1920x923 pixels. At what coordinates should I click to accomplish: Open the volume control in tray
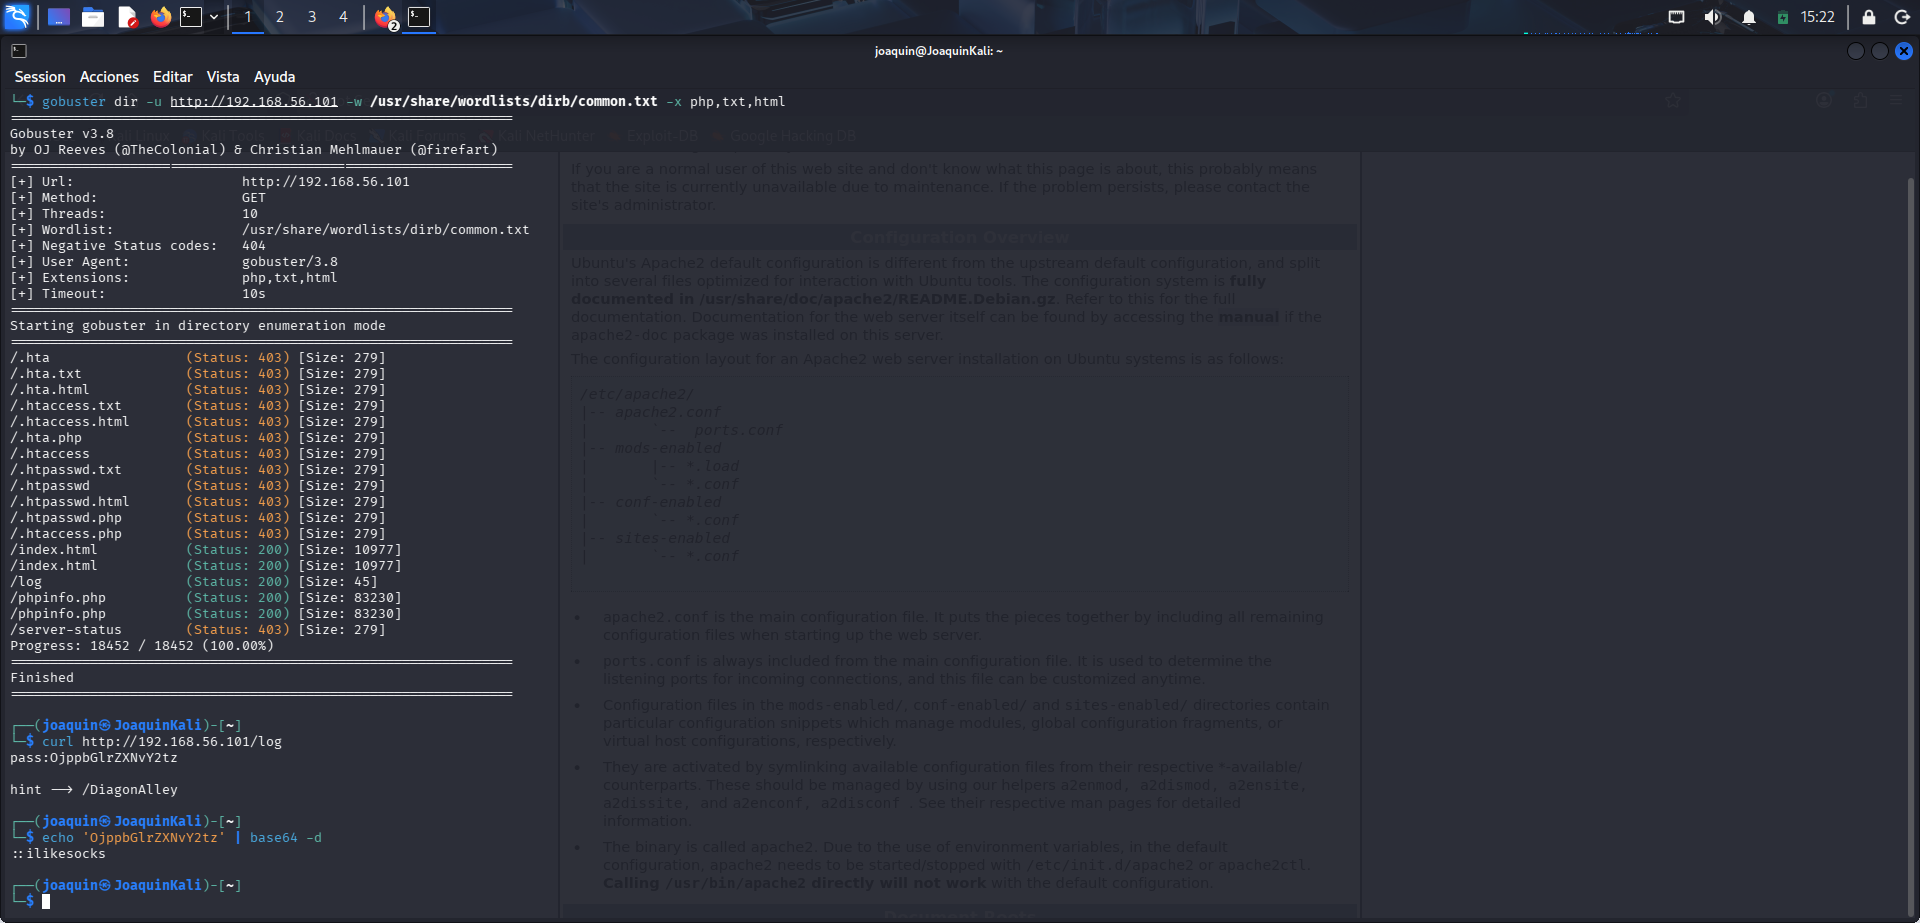click(x=1713, y=17)
